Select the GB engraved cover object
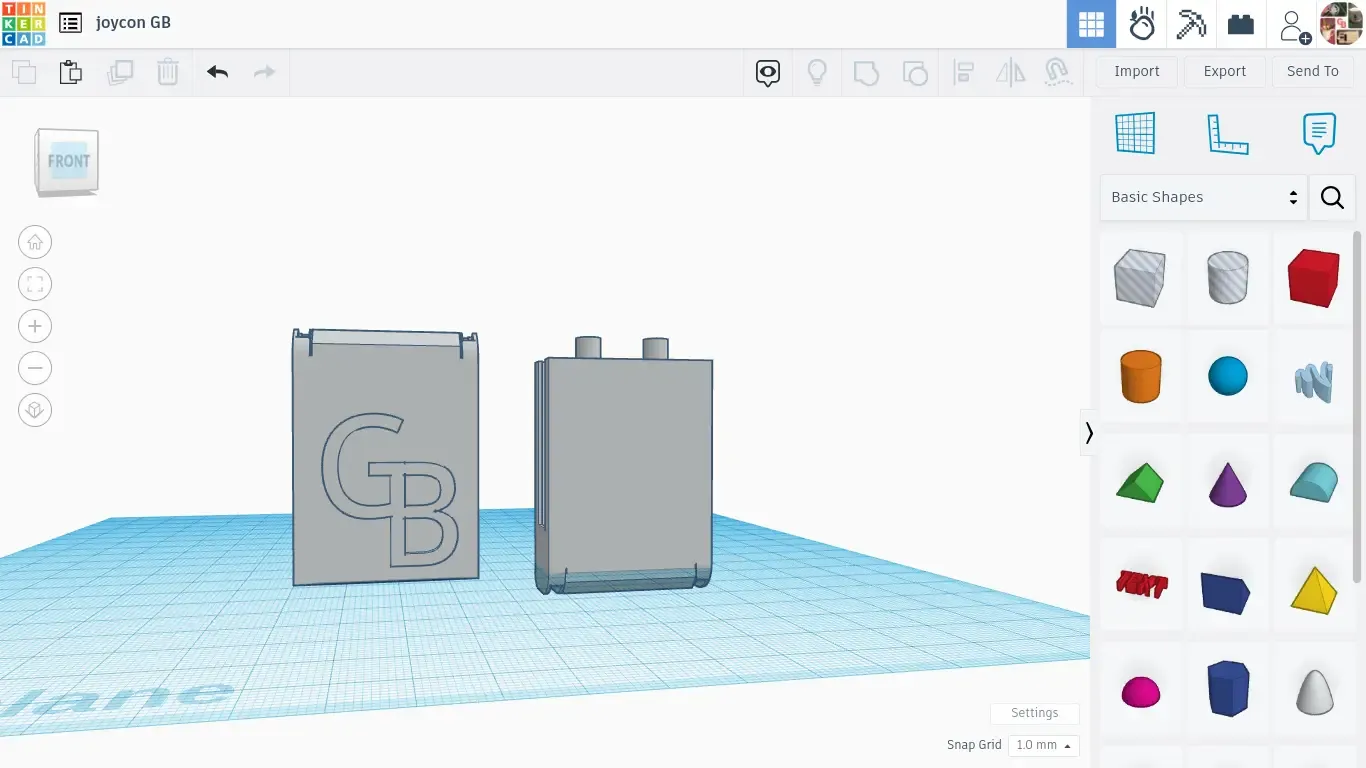Screen dimensions: 1366x768 click(385, 457)
